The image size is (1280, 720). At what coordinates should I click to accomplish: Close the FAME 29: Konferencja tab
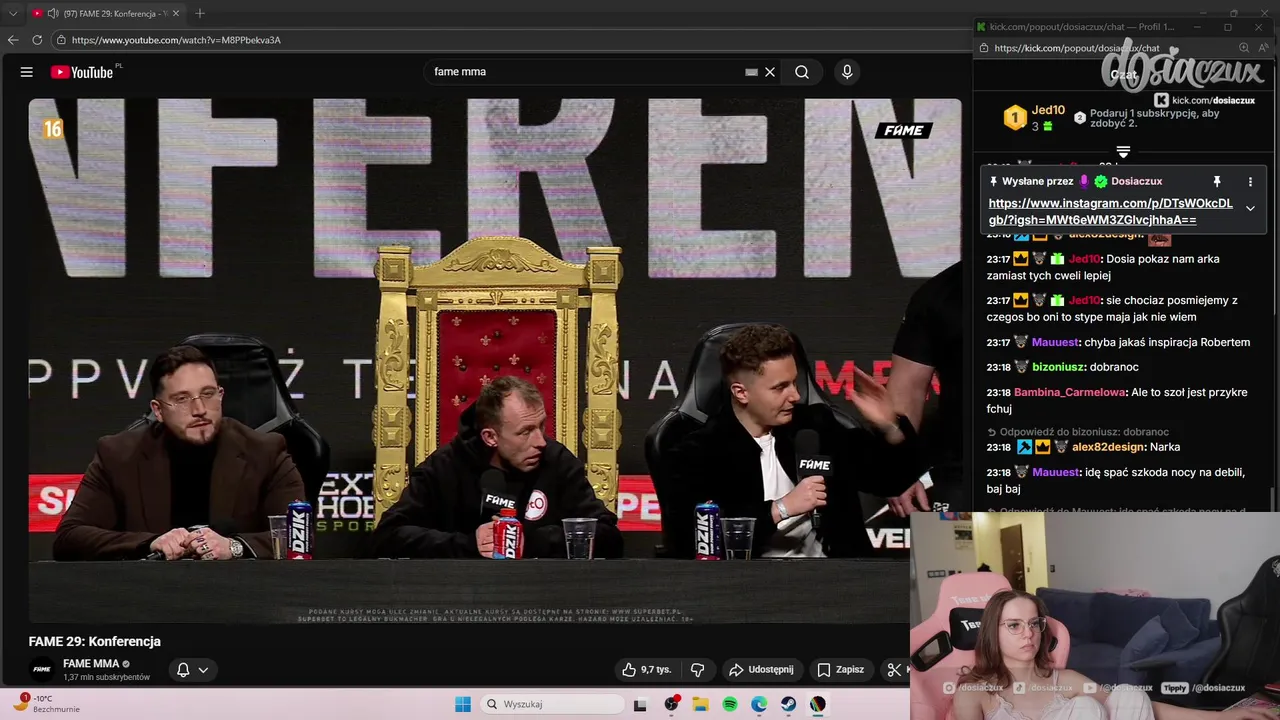(x=176, y=13)
